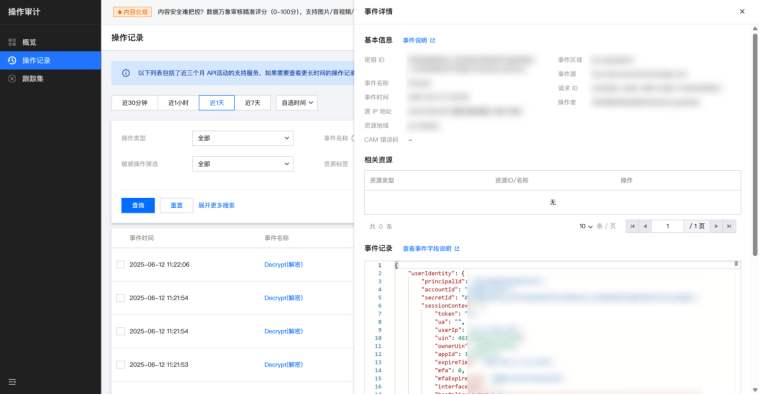Expand the 敏感操作筛选 dropdown

(243, 164)
